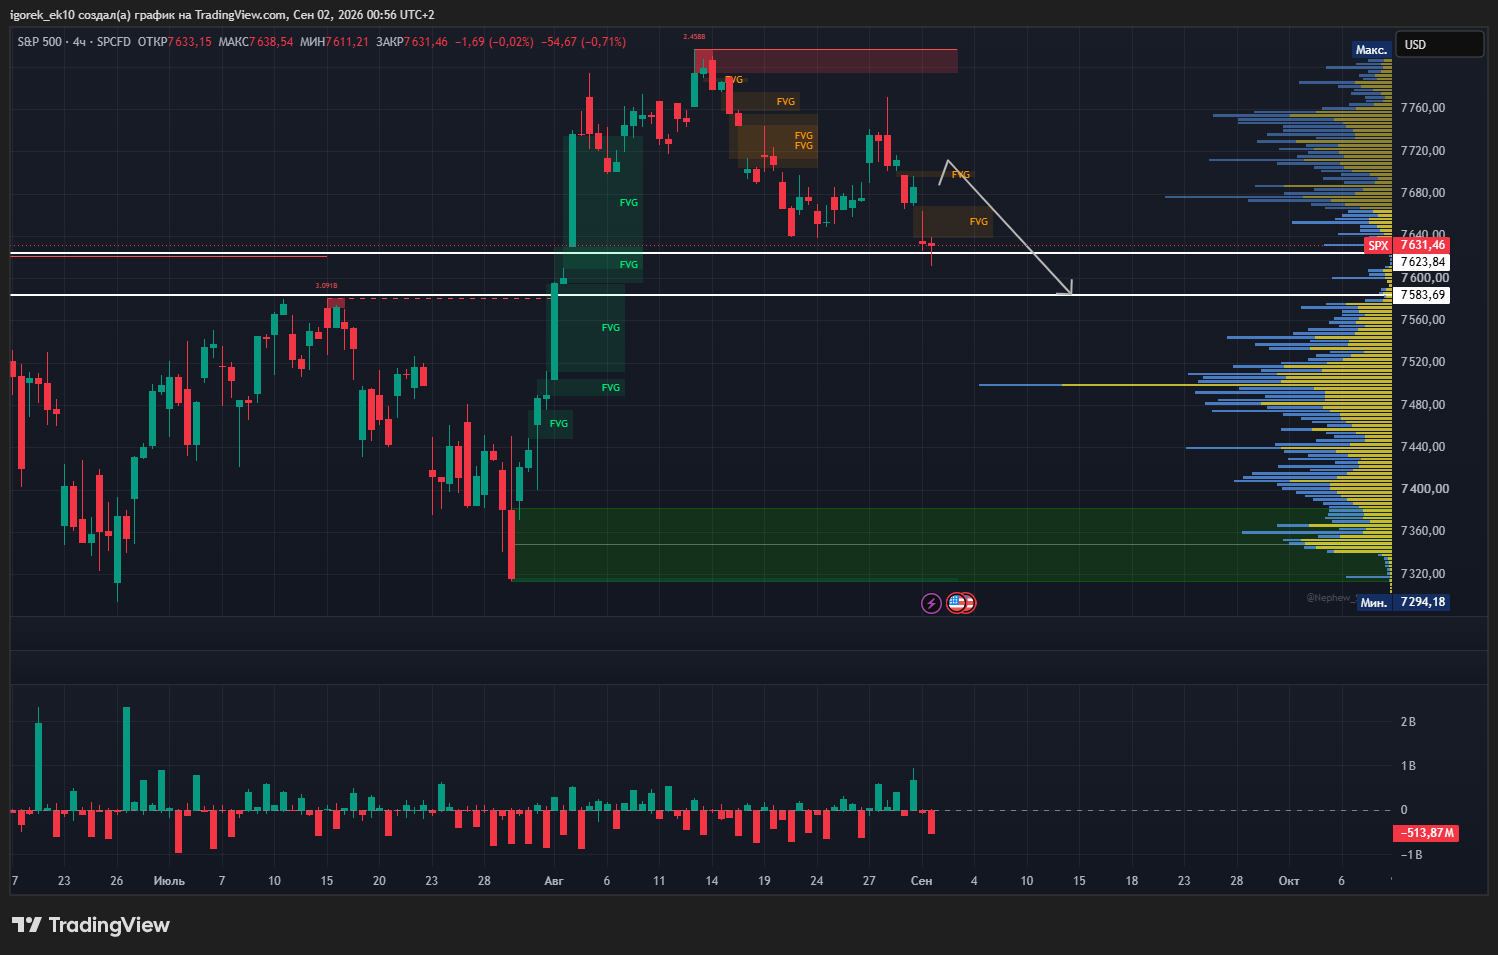This screenshot has height=955, width=1498.
Task: Click the Авг month label on time axis
Action: click(554, 881)
